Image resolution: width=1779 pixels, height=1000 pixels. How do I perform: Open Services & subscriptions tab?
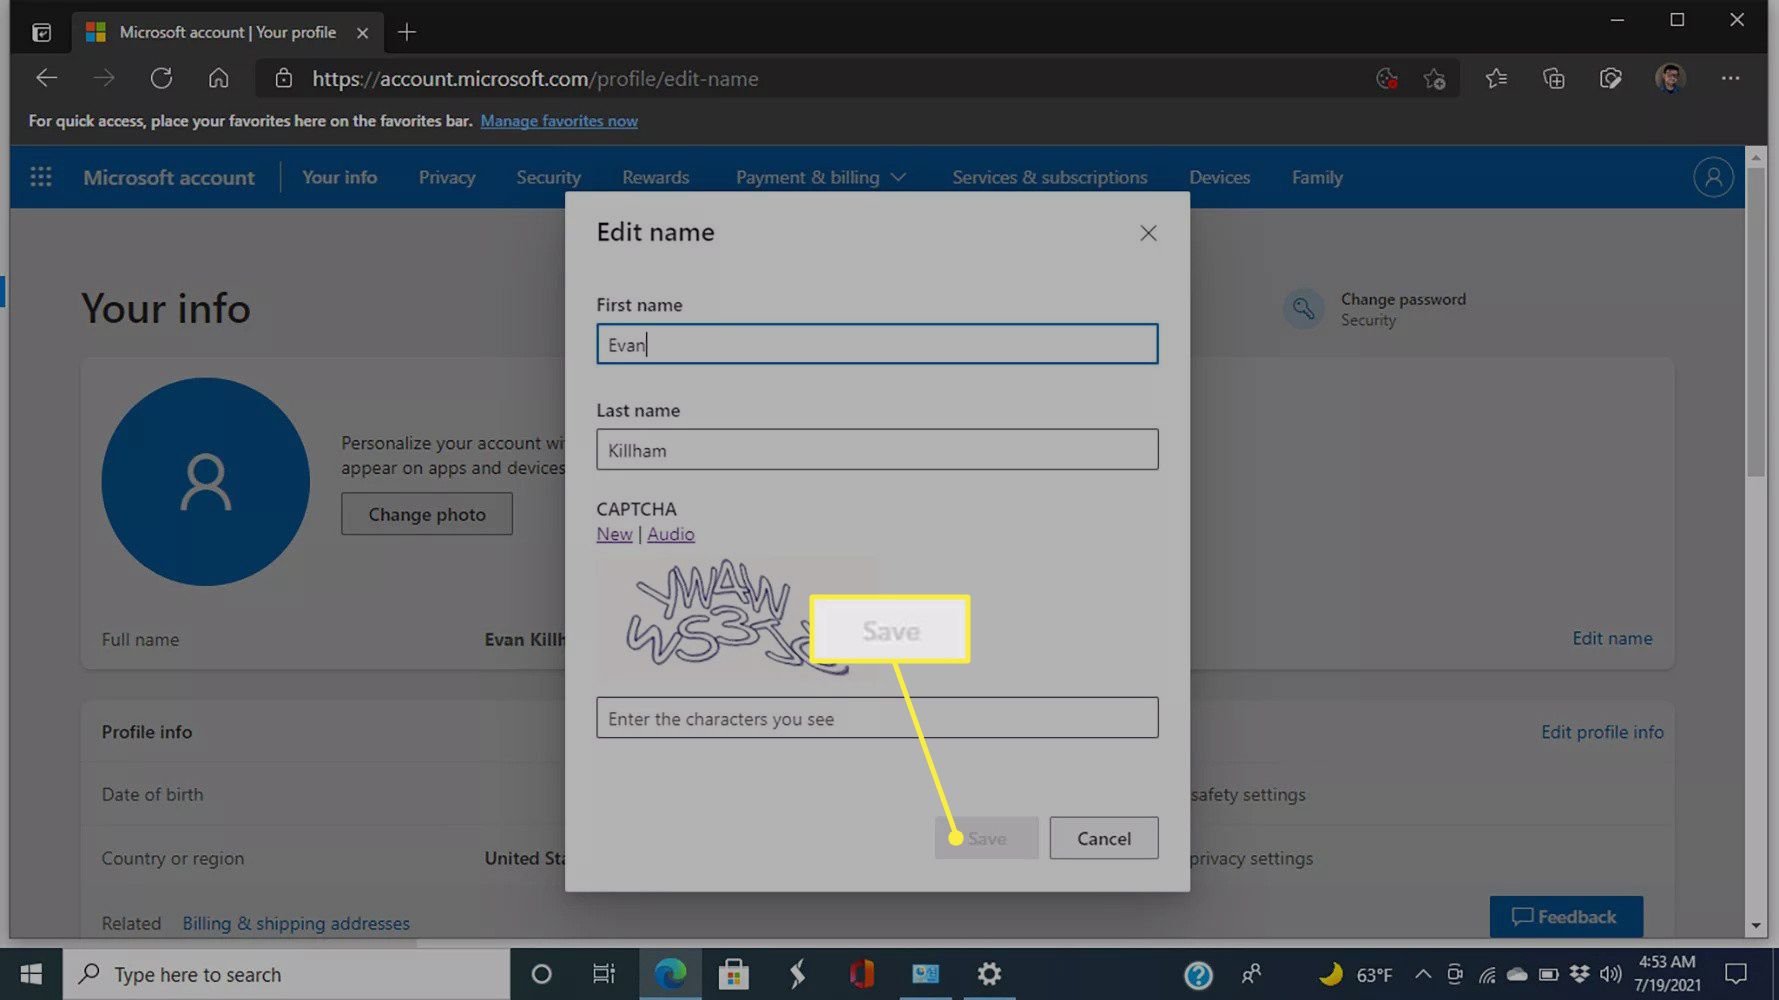pyautogui.click(x=1049, y=177)
